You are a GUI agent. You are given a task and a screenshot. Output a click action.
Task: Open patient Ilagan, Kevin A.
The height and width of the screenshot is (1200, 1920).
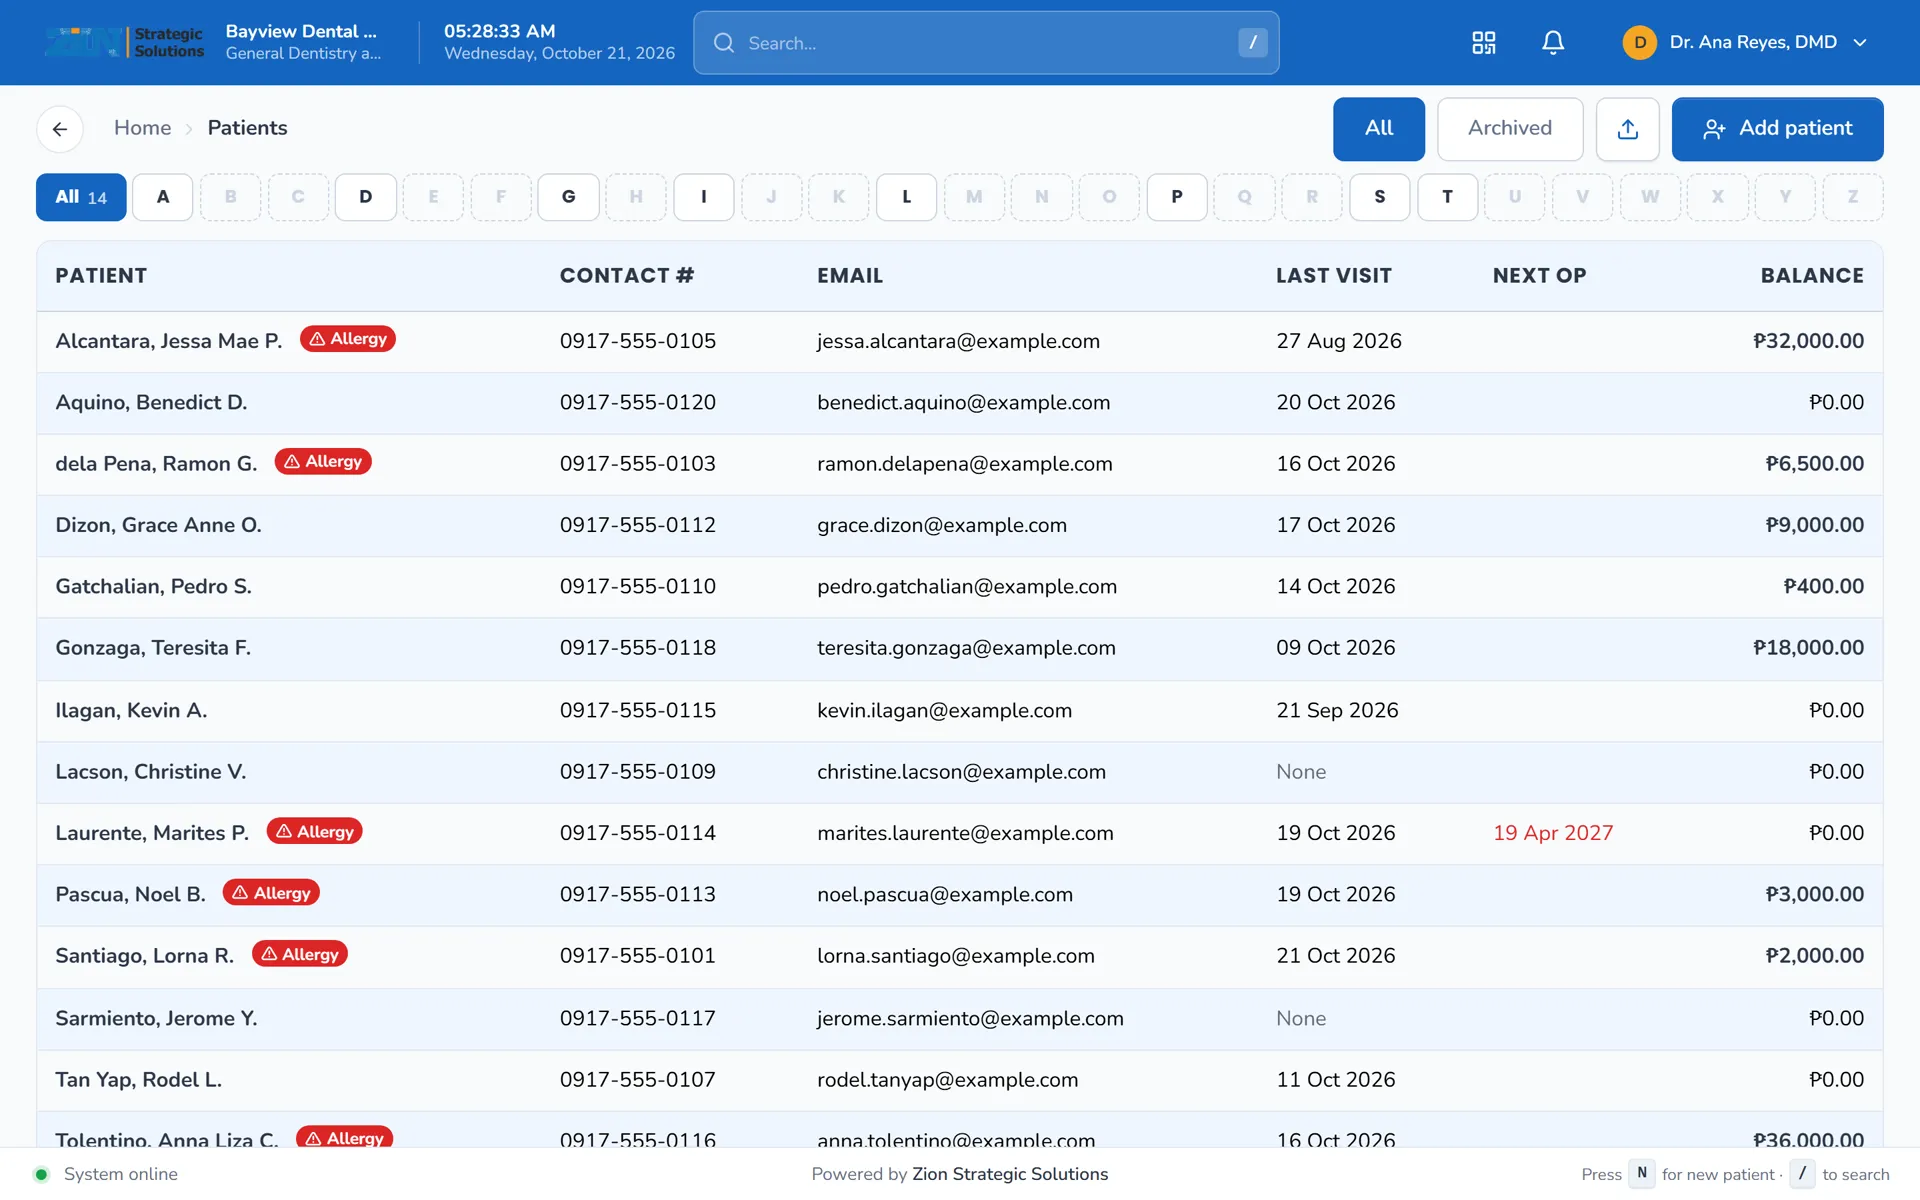(x=131, y=710)
